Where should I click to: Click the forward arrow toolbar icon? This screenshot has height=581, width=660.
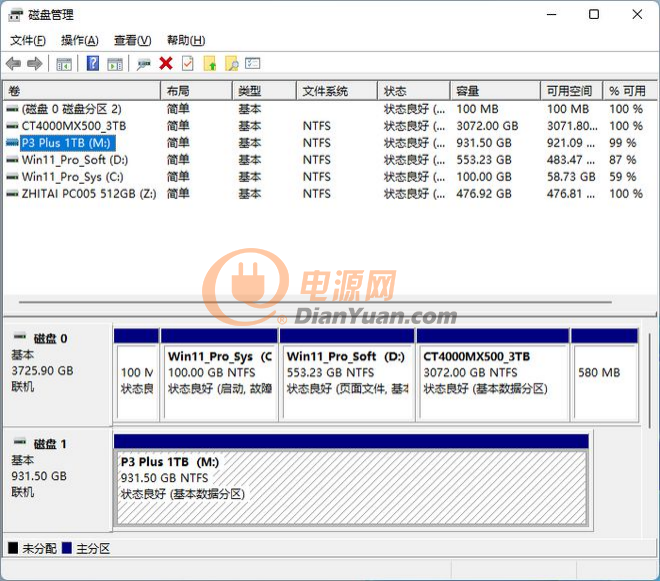point(35,64)
